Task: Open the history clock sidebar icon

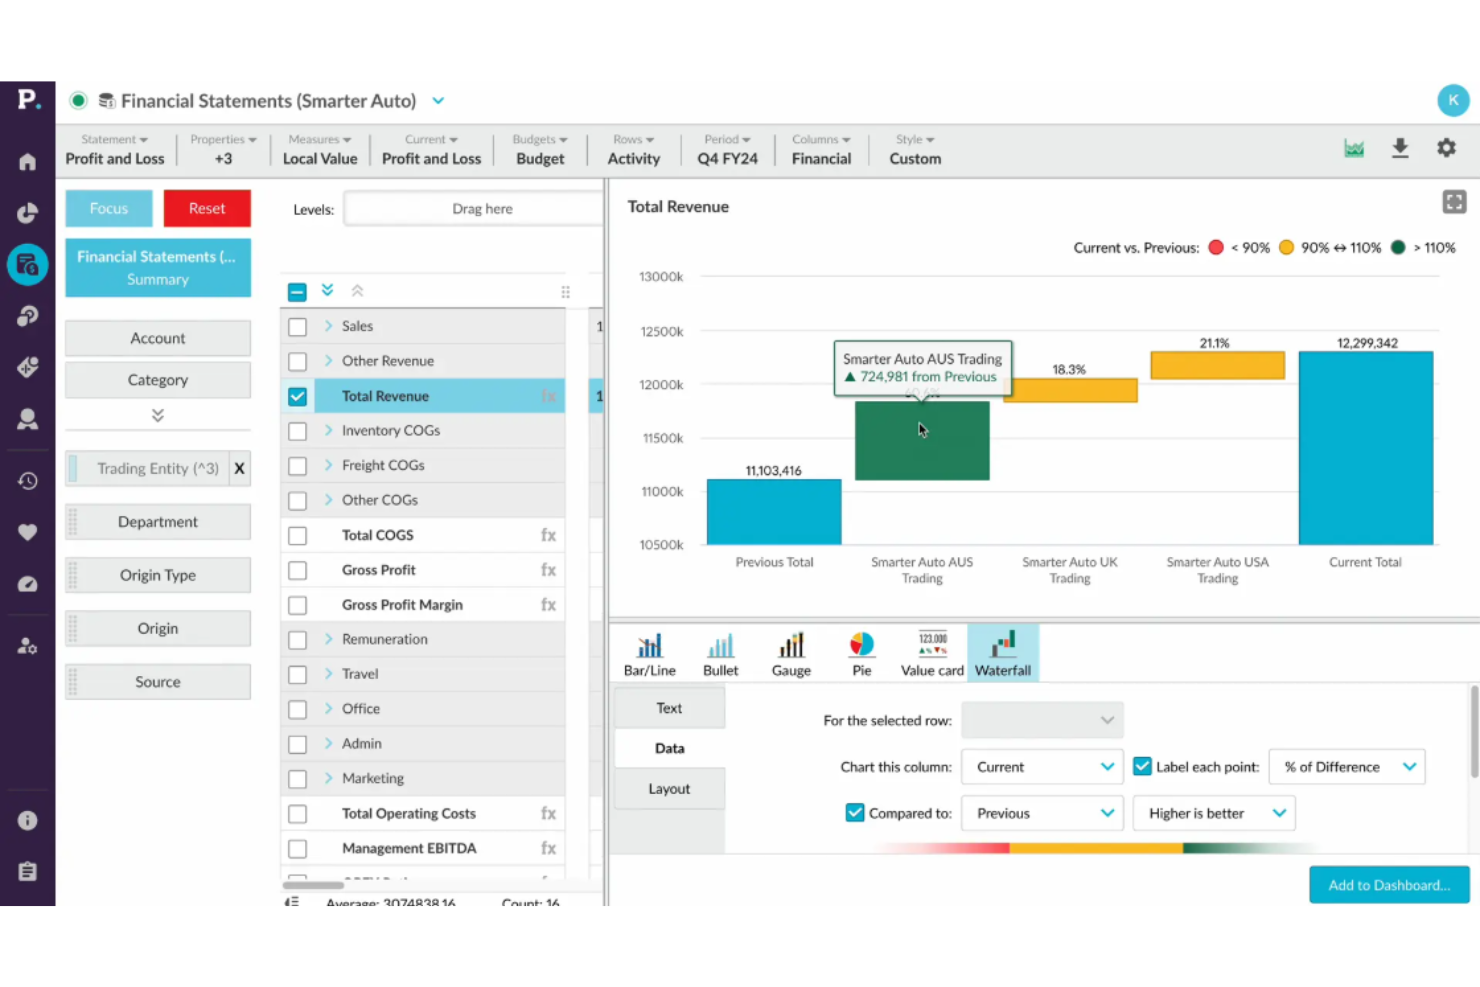Action: [27, 481]
